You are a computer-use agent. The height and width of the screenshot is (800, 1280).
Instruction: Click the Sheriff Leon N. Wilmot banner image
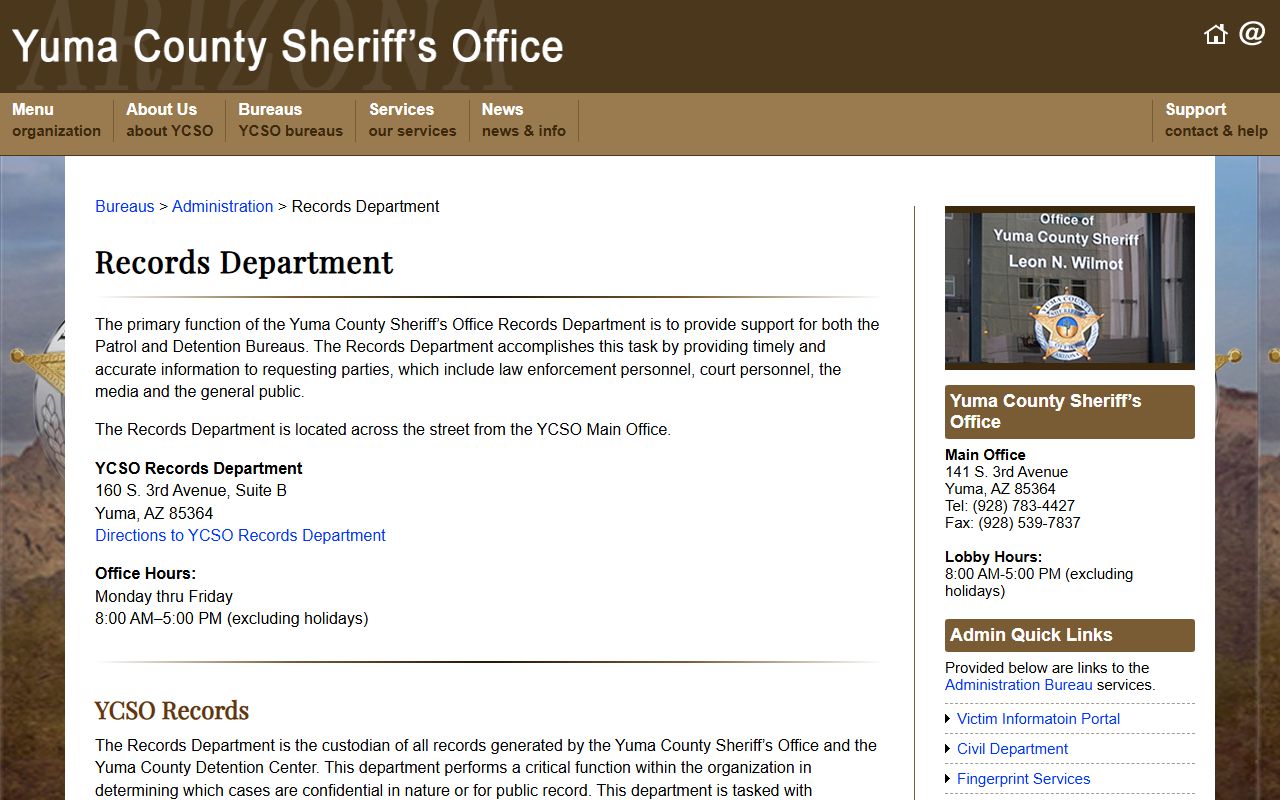pos(1069,288)
